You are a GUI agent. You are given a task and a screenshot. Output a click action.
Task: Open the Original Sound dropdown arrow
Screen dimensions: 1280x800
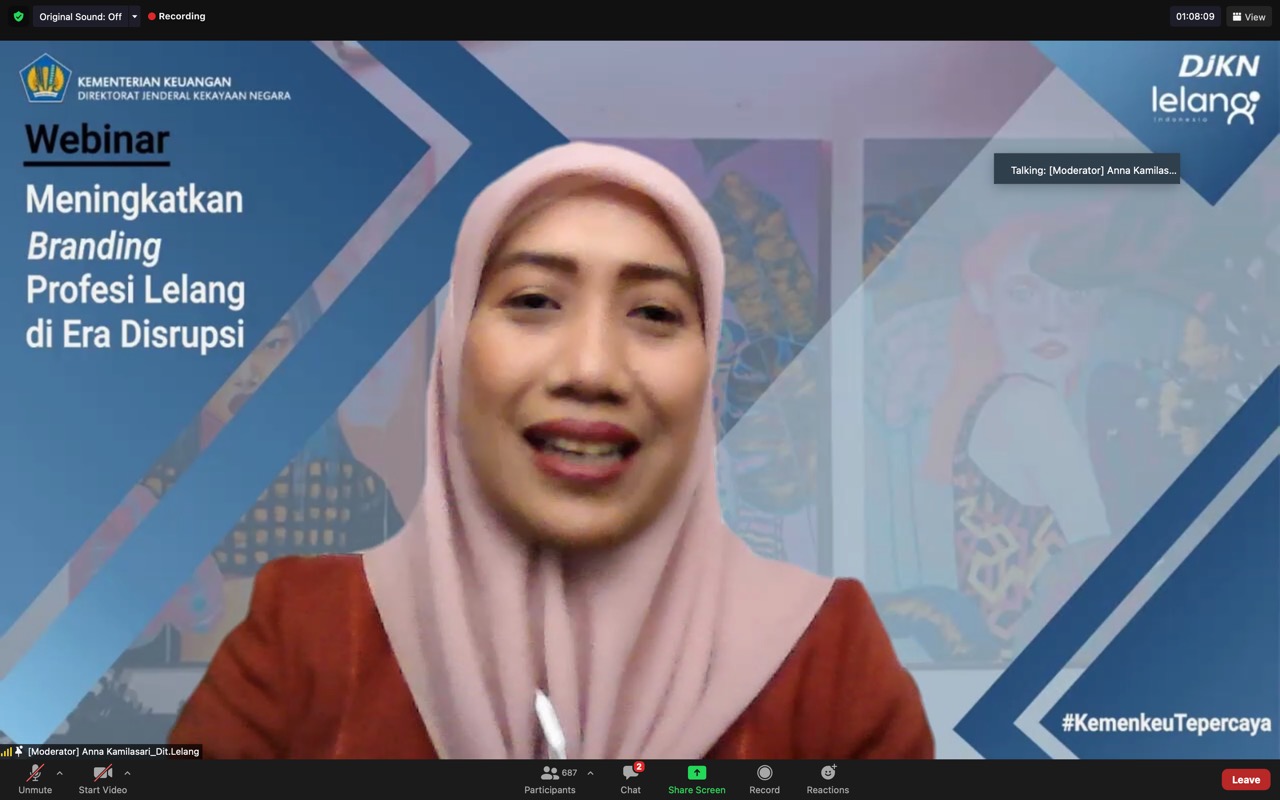(134, 17)
